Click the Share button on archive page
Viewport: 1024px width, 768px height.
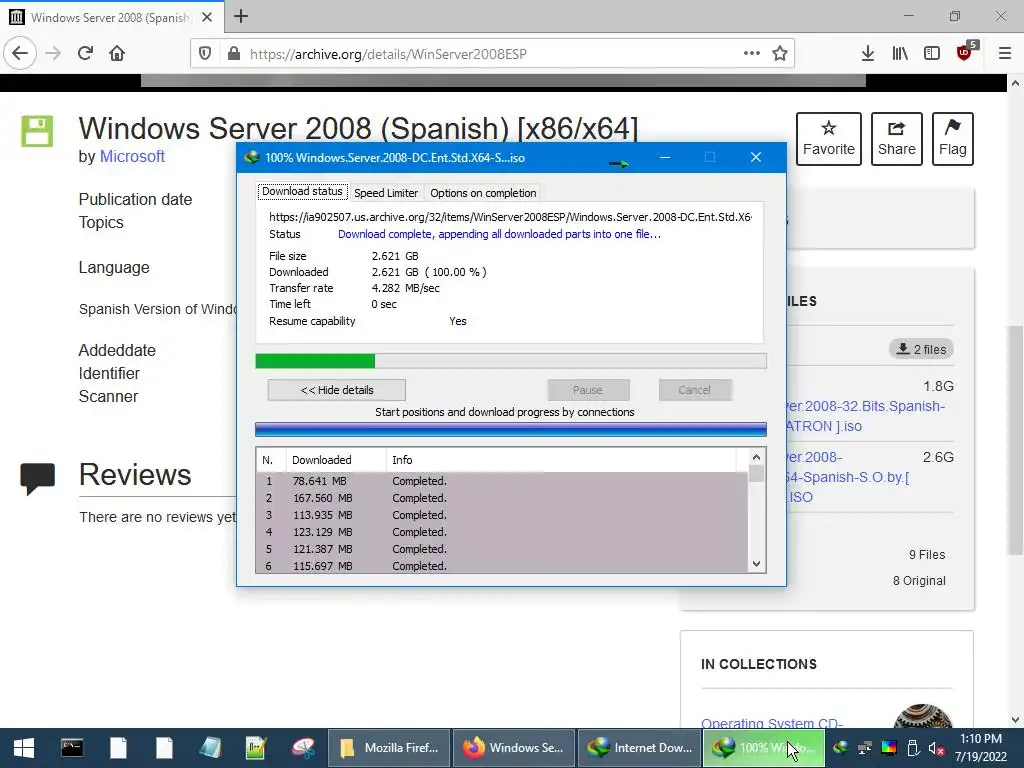(897, 138)
